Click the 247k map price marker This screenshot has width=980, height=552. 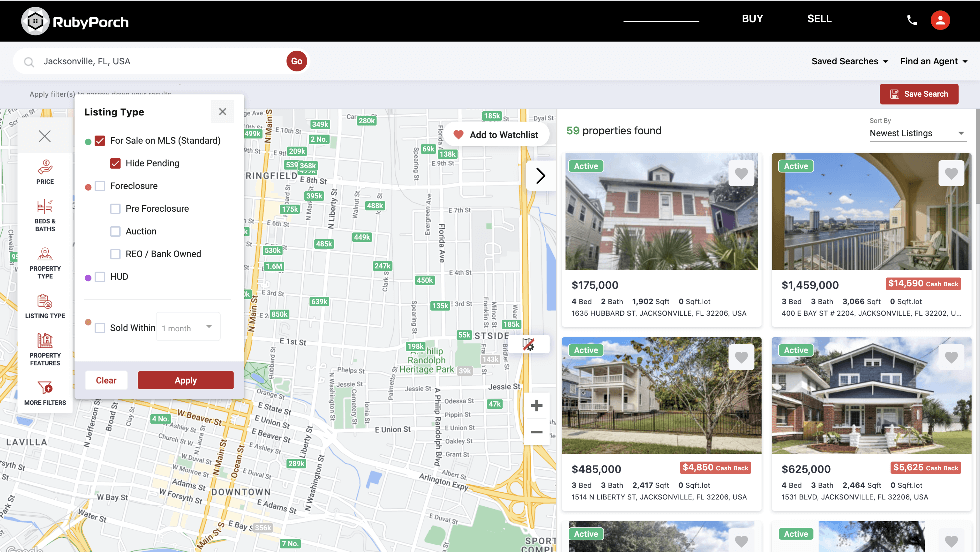382,266
